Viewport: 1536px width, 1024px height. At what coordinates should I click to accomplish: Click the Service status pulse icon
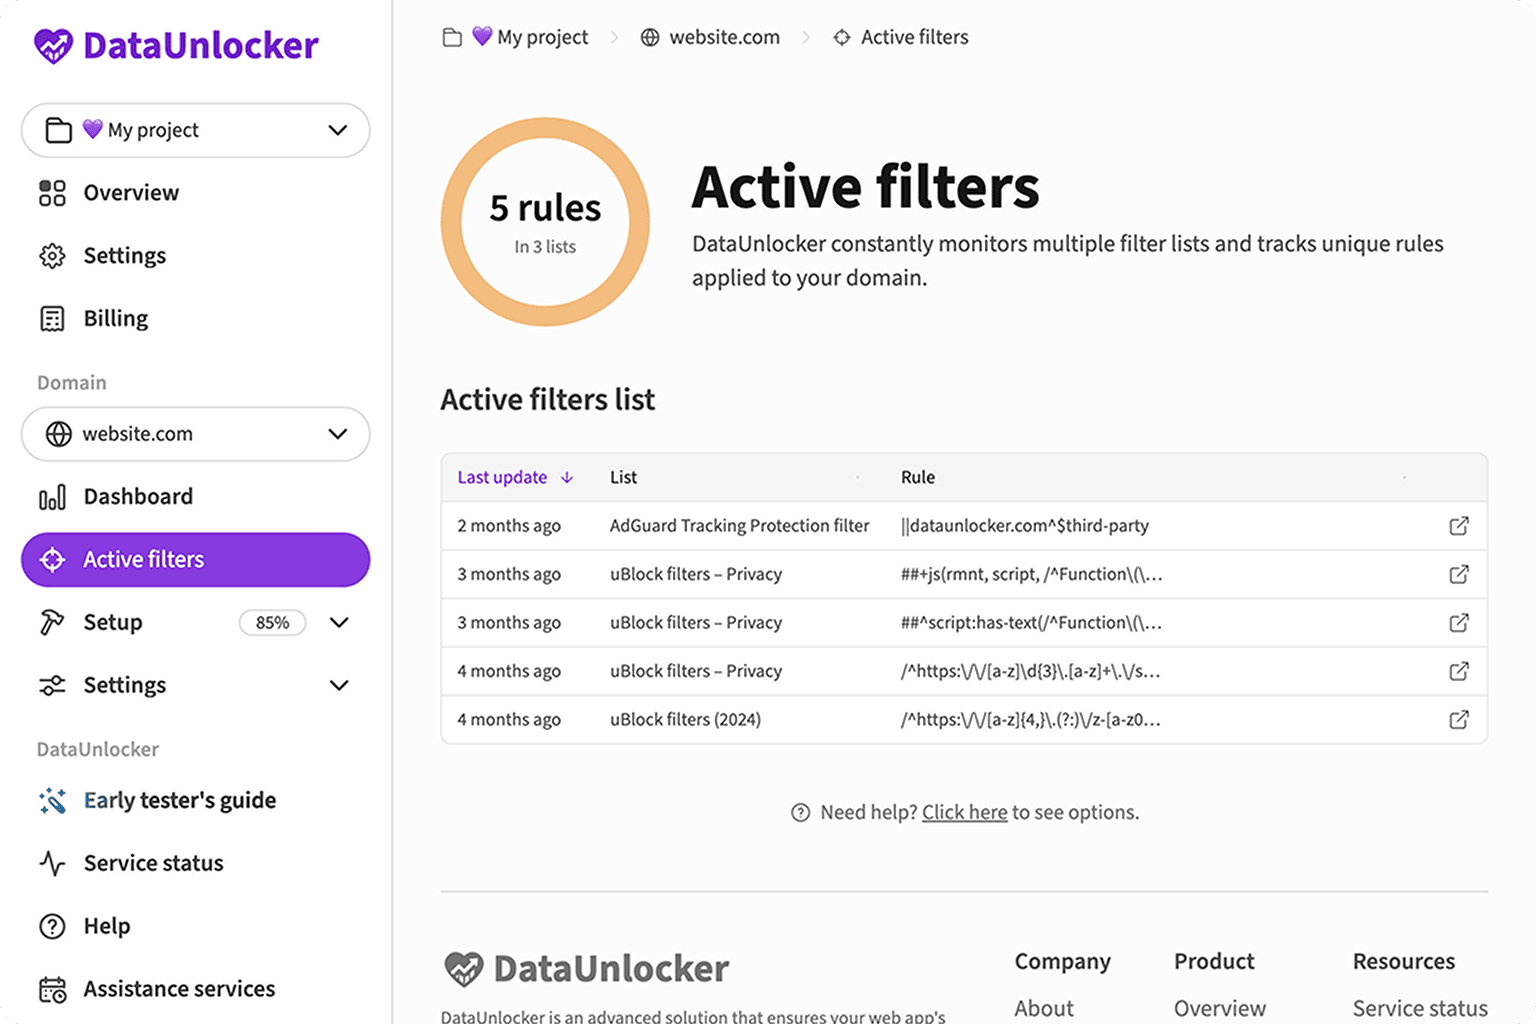(52, 863)
